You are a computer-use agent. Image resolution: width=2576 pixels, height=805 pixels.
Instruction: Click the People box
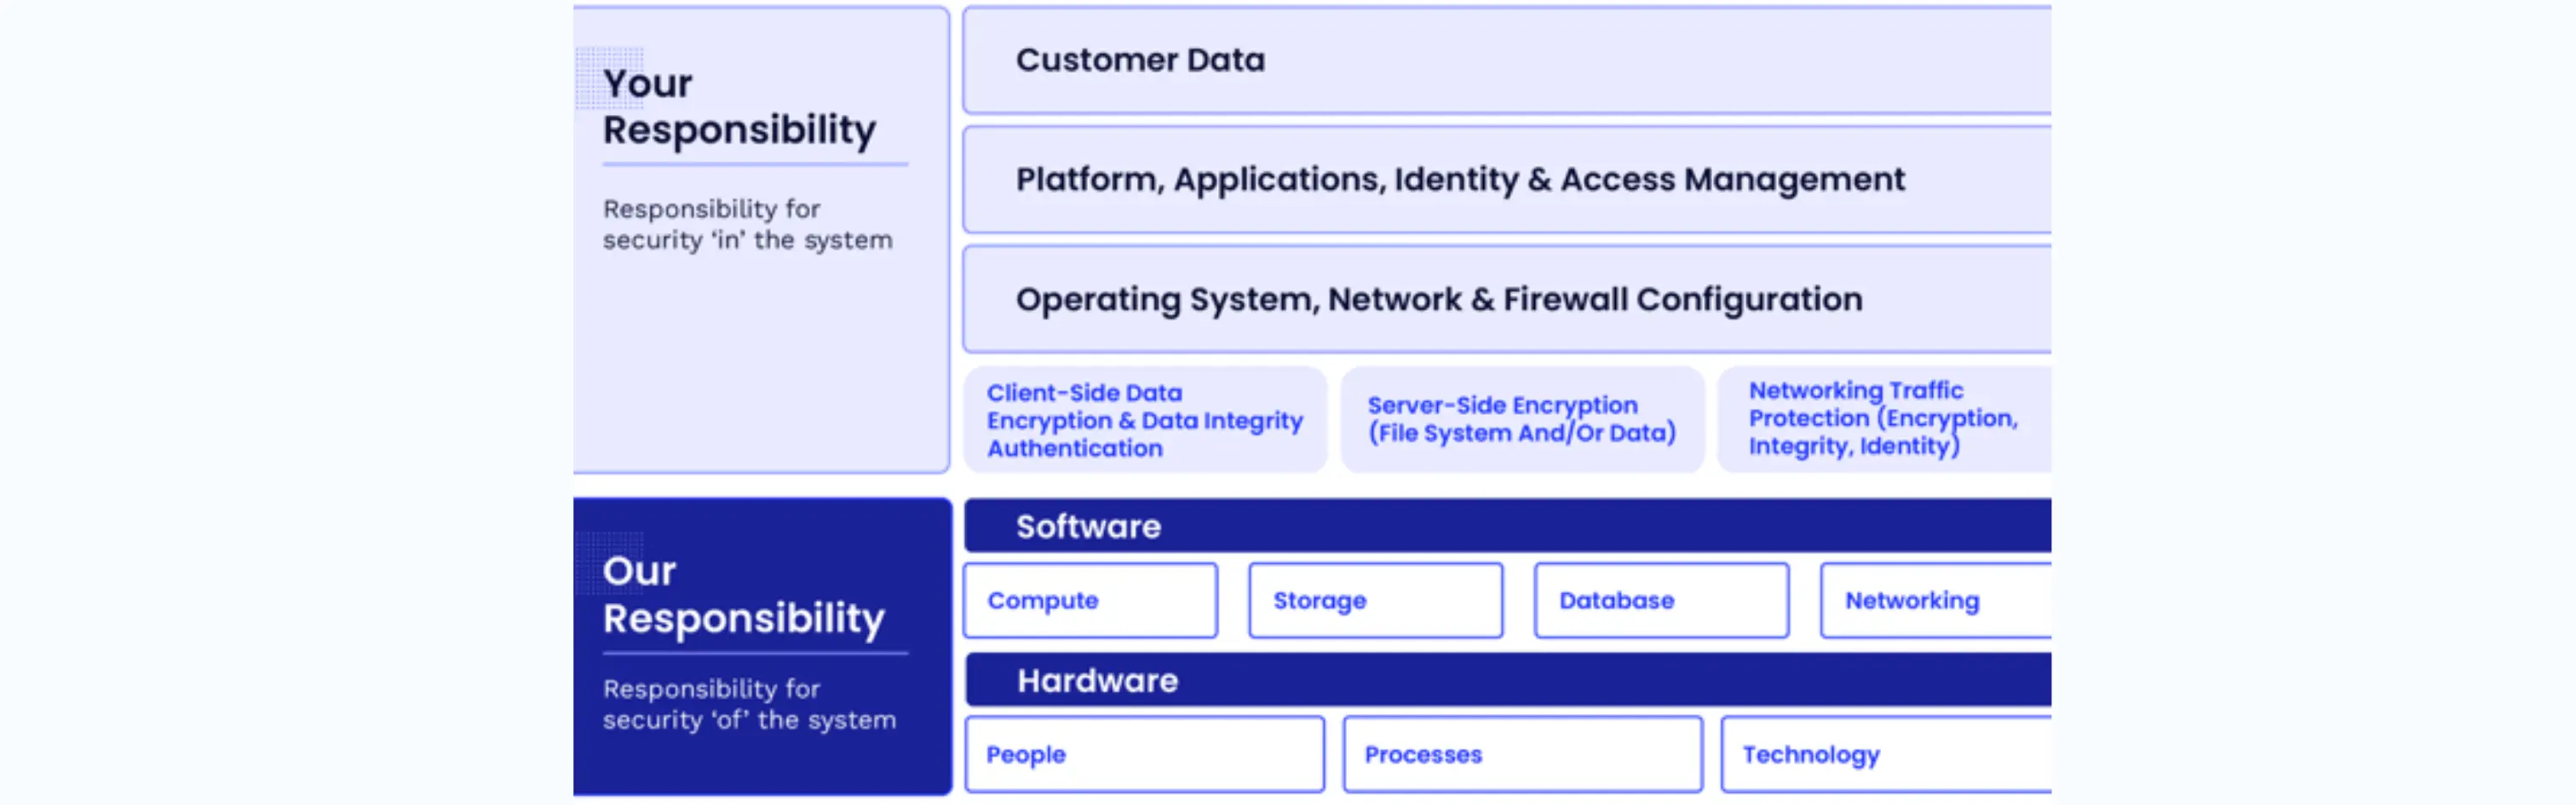tap(1145, 754)
